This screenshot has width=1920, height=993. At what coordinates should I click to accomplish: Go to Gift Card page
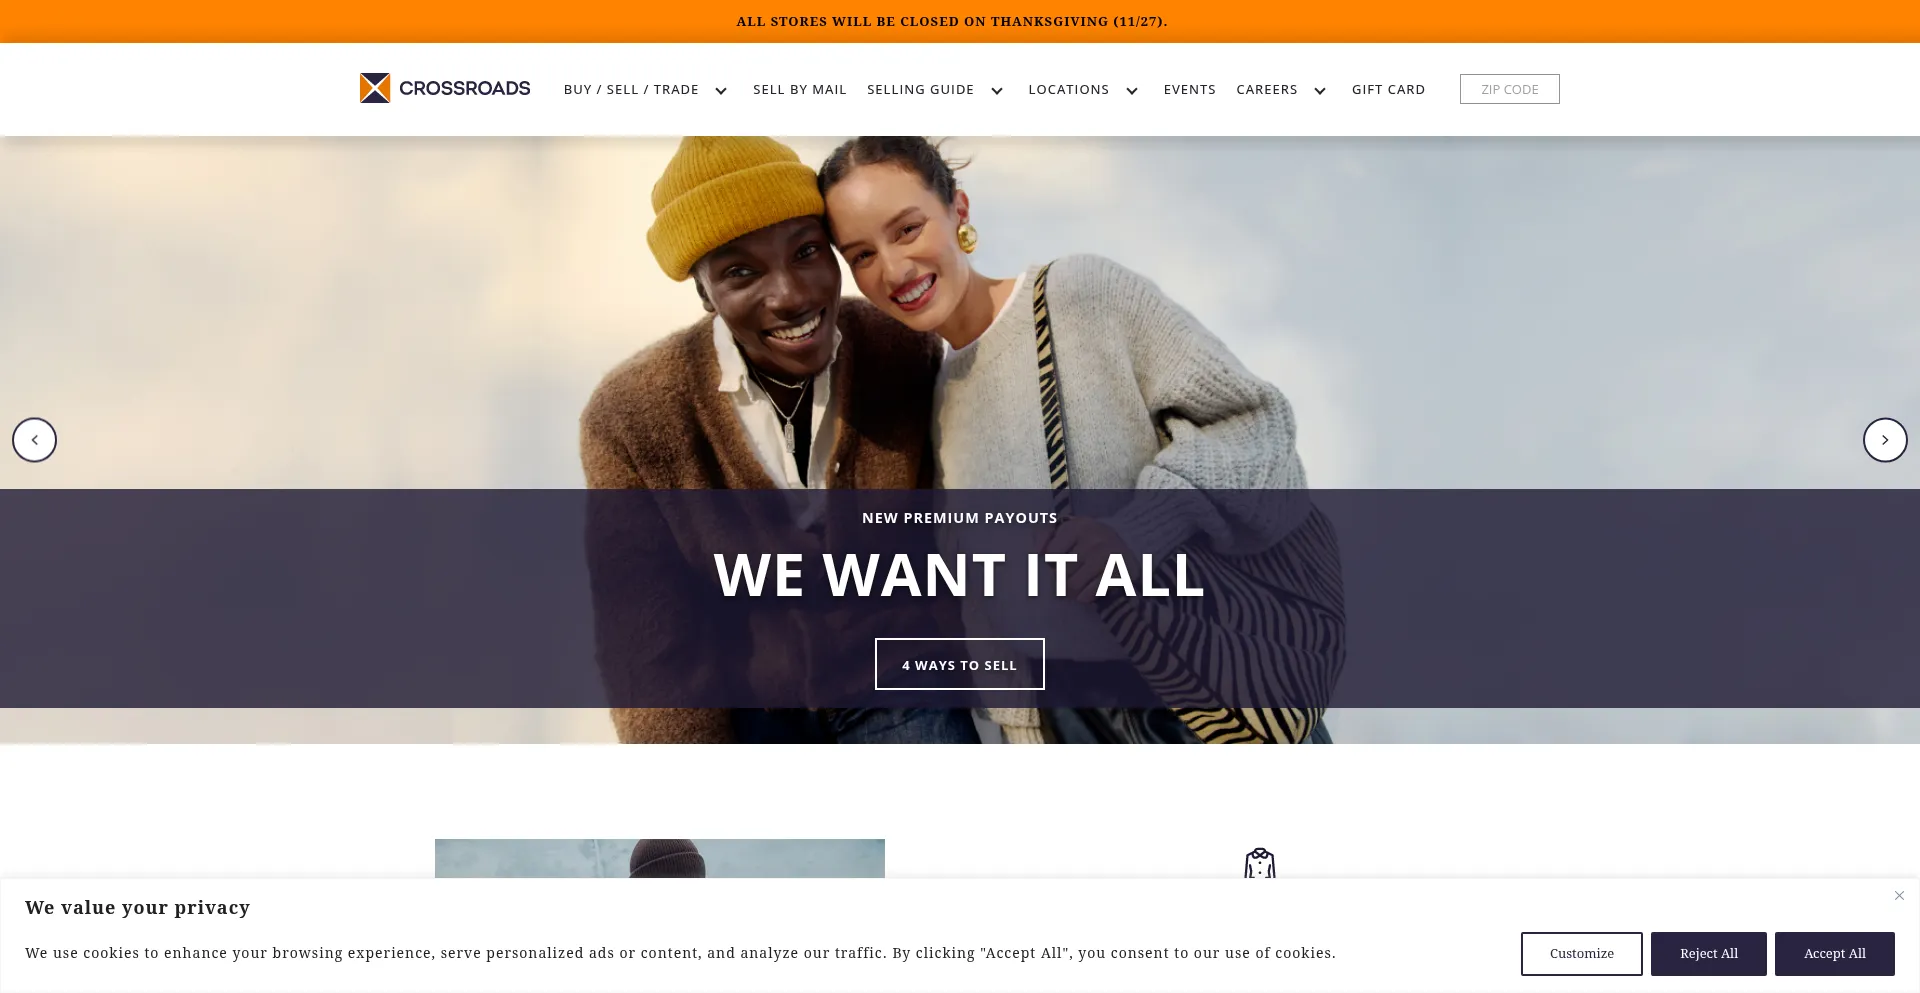[x=1389, y=89]
